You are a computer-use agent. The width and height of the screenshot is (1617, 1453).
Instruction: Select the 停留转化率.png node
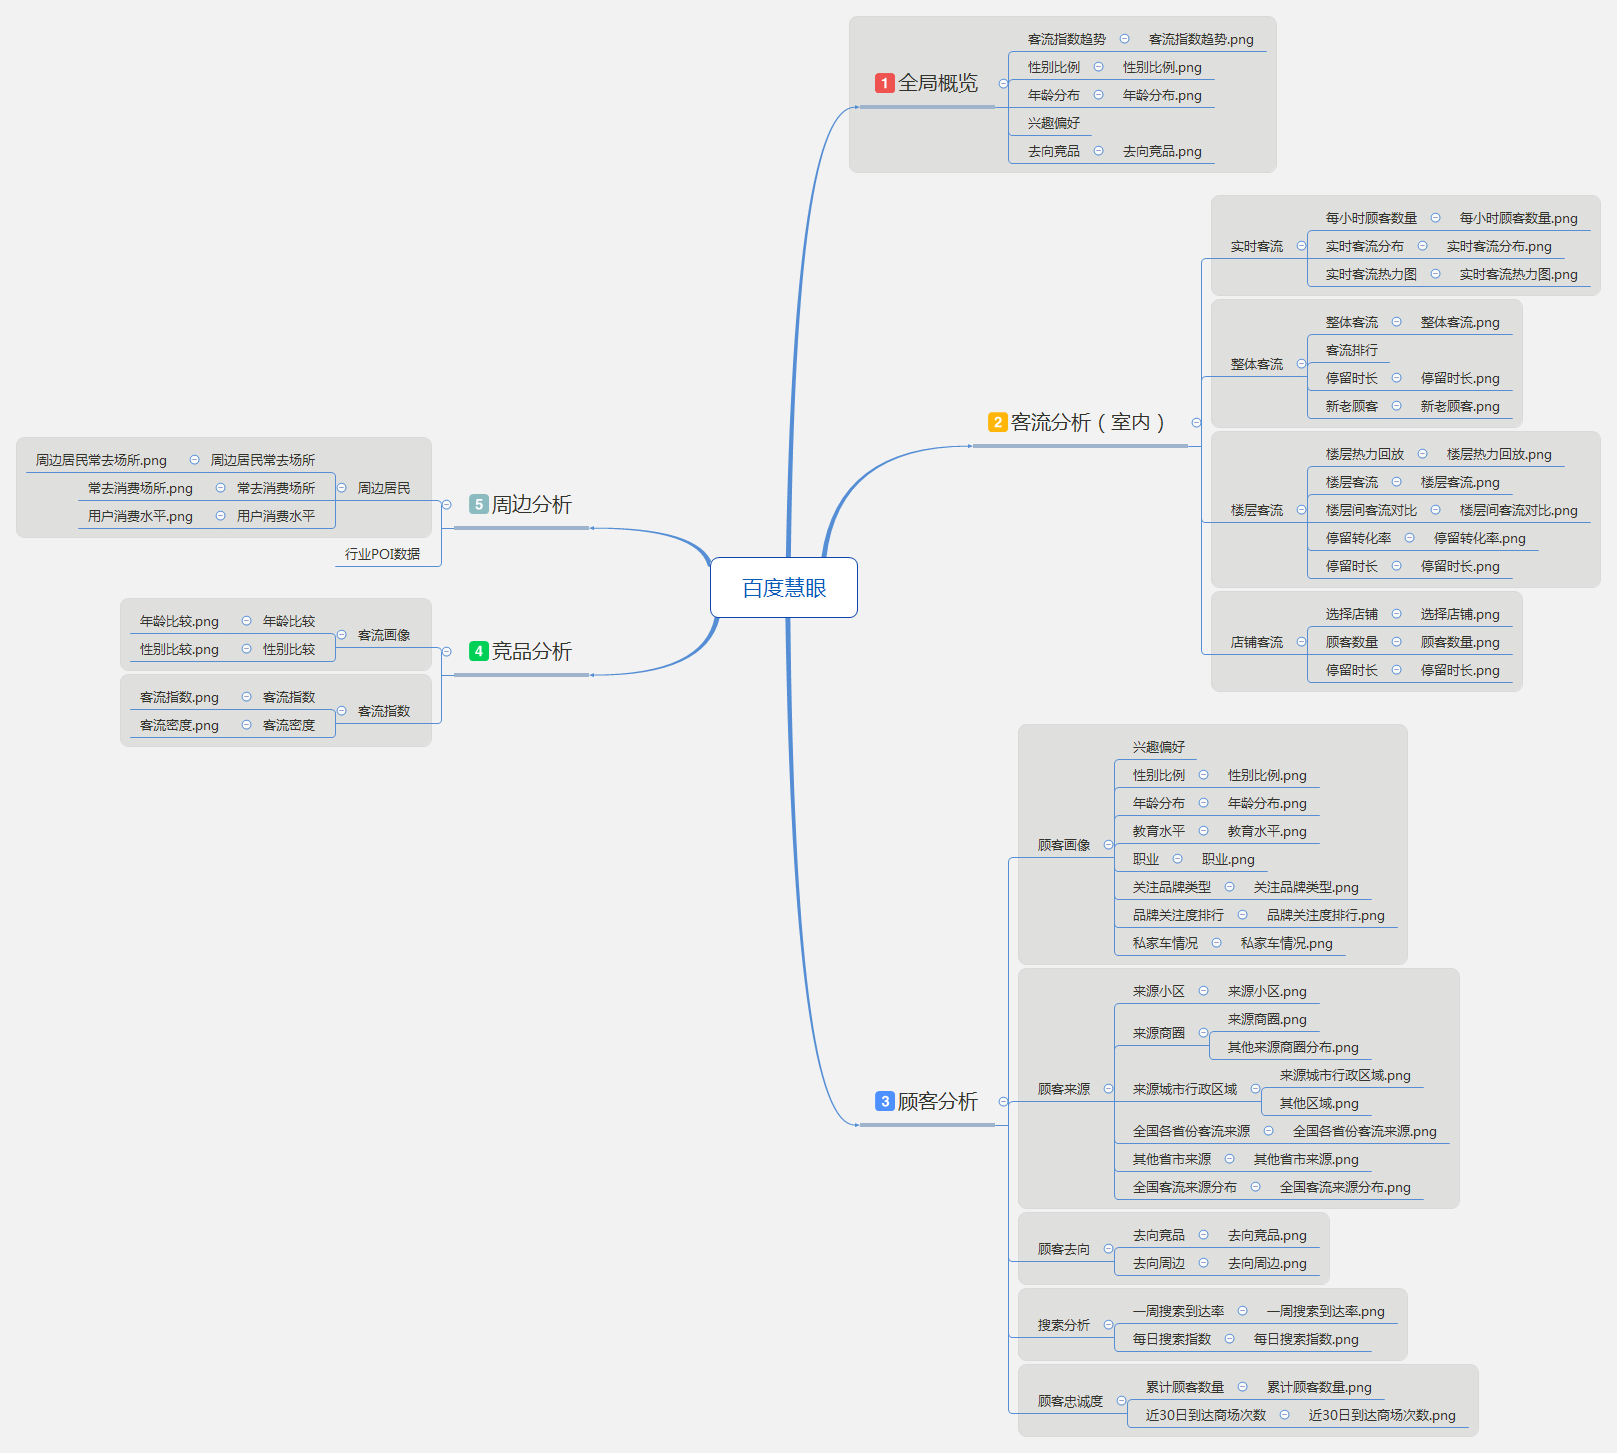pos(1479,538)
